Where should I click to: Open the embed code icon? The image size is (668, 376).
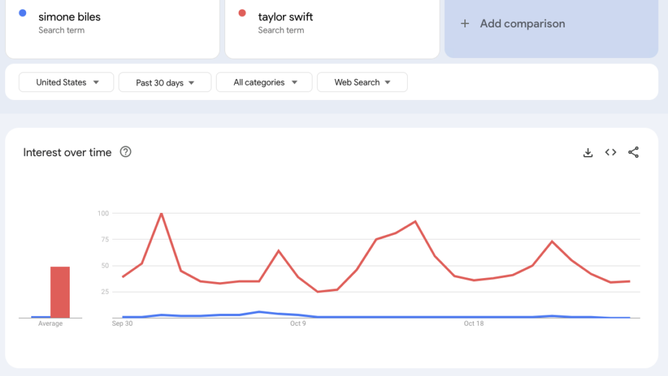tap(610, 152)
